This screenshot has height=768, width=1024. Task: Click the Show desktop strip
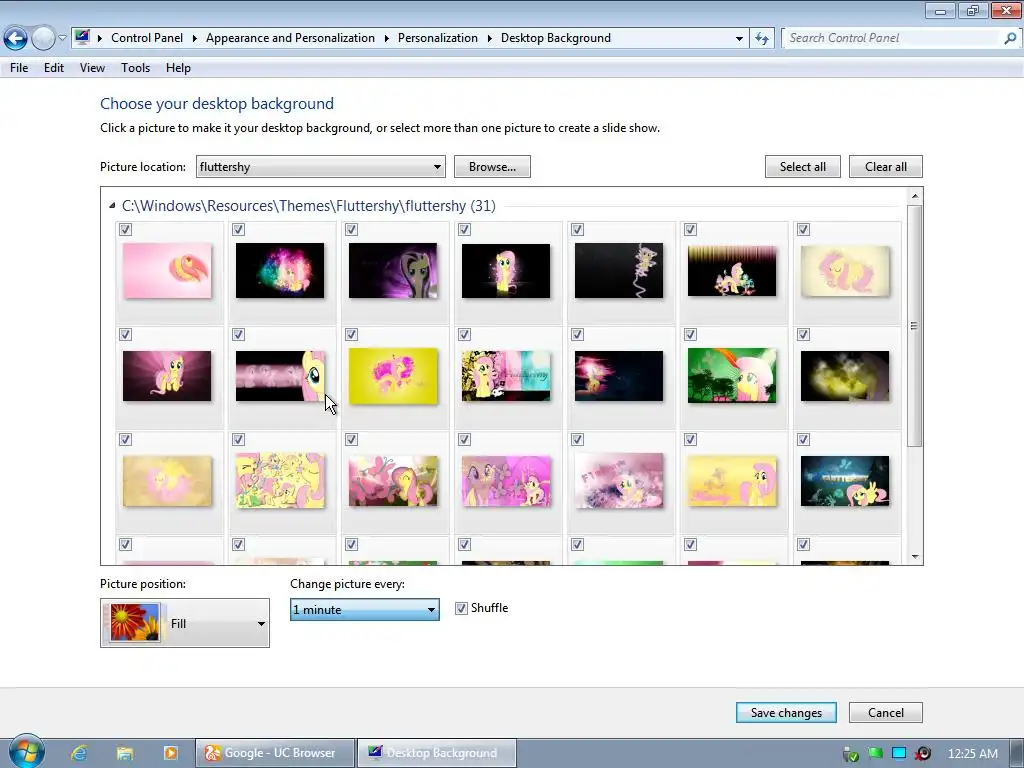[x=1017, y=753]
